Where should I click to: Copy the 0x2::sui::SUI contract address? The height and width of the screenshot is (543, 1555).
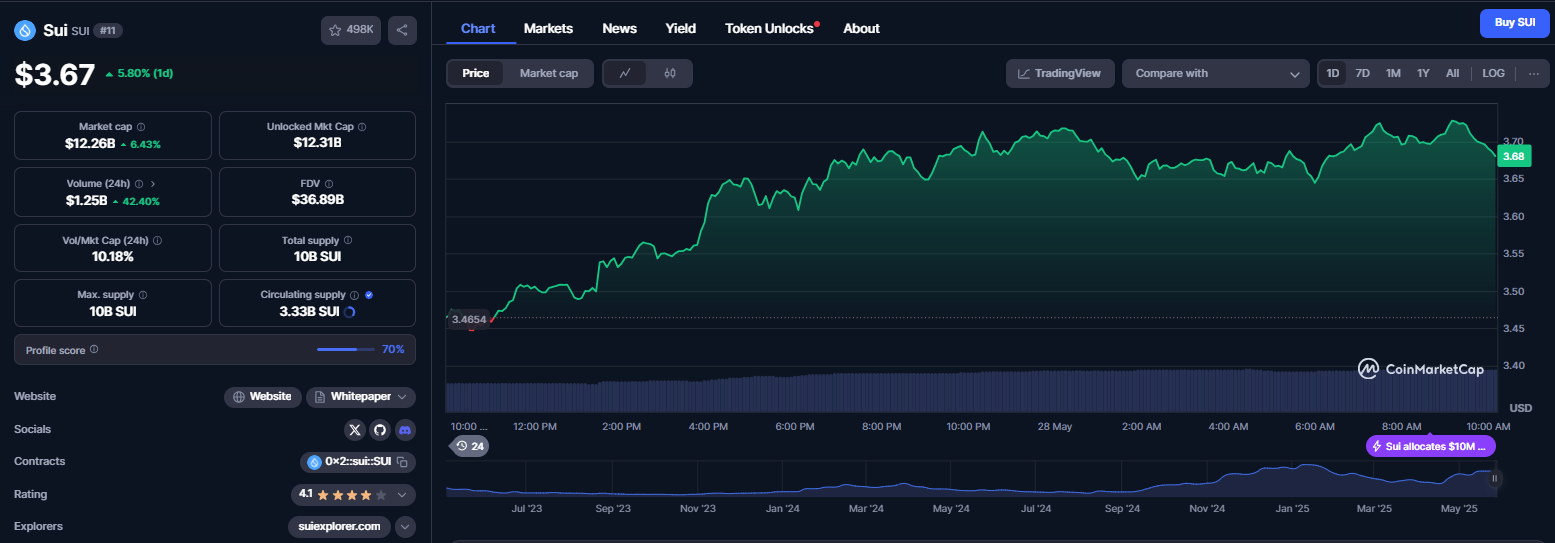(402, 462)
